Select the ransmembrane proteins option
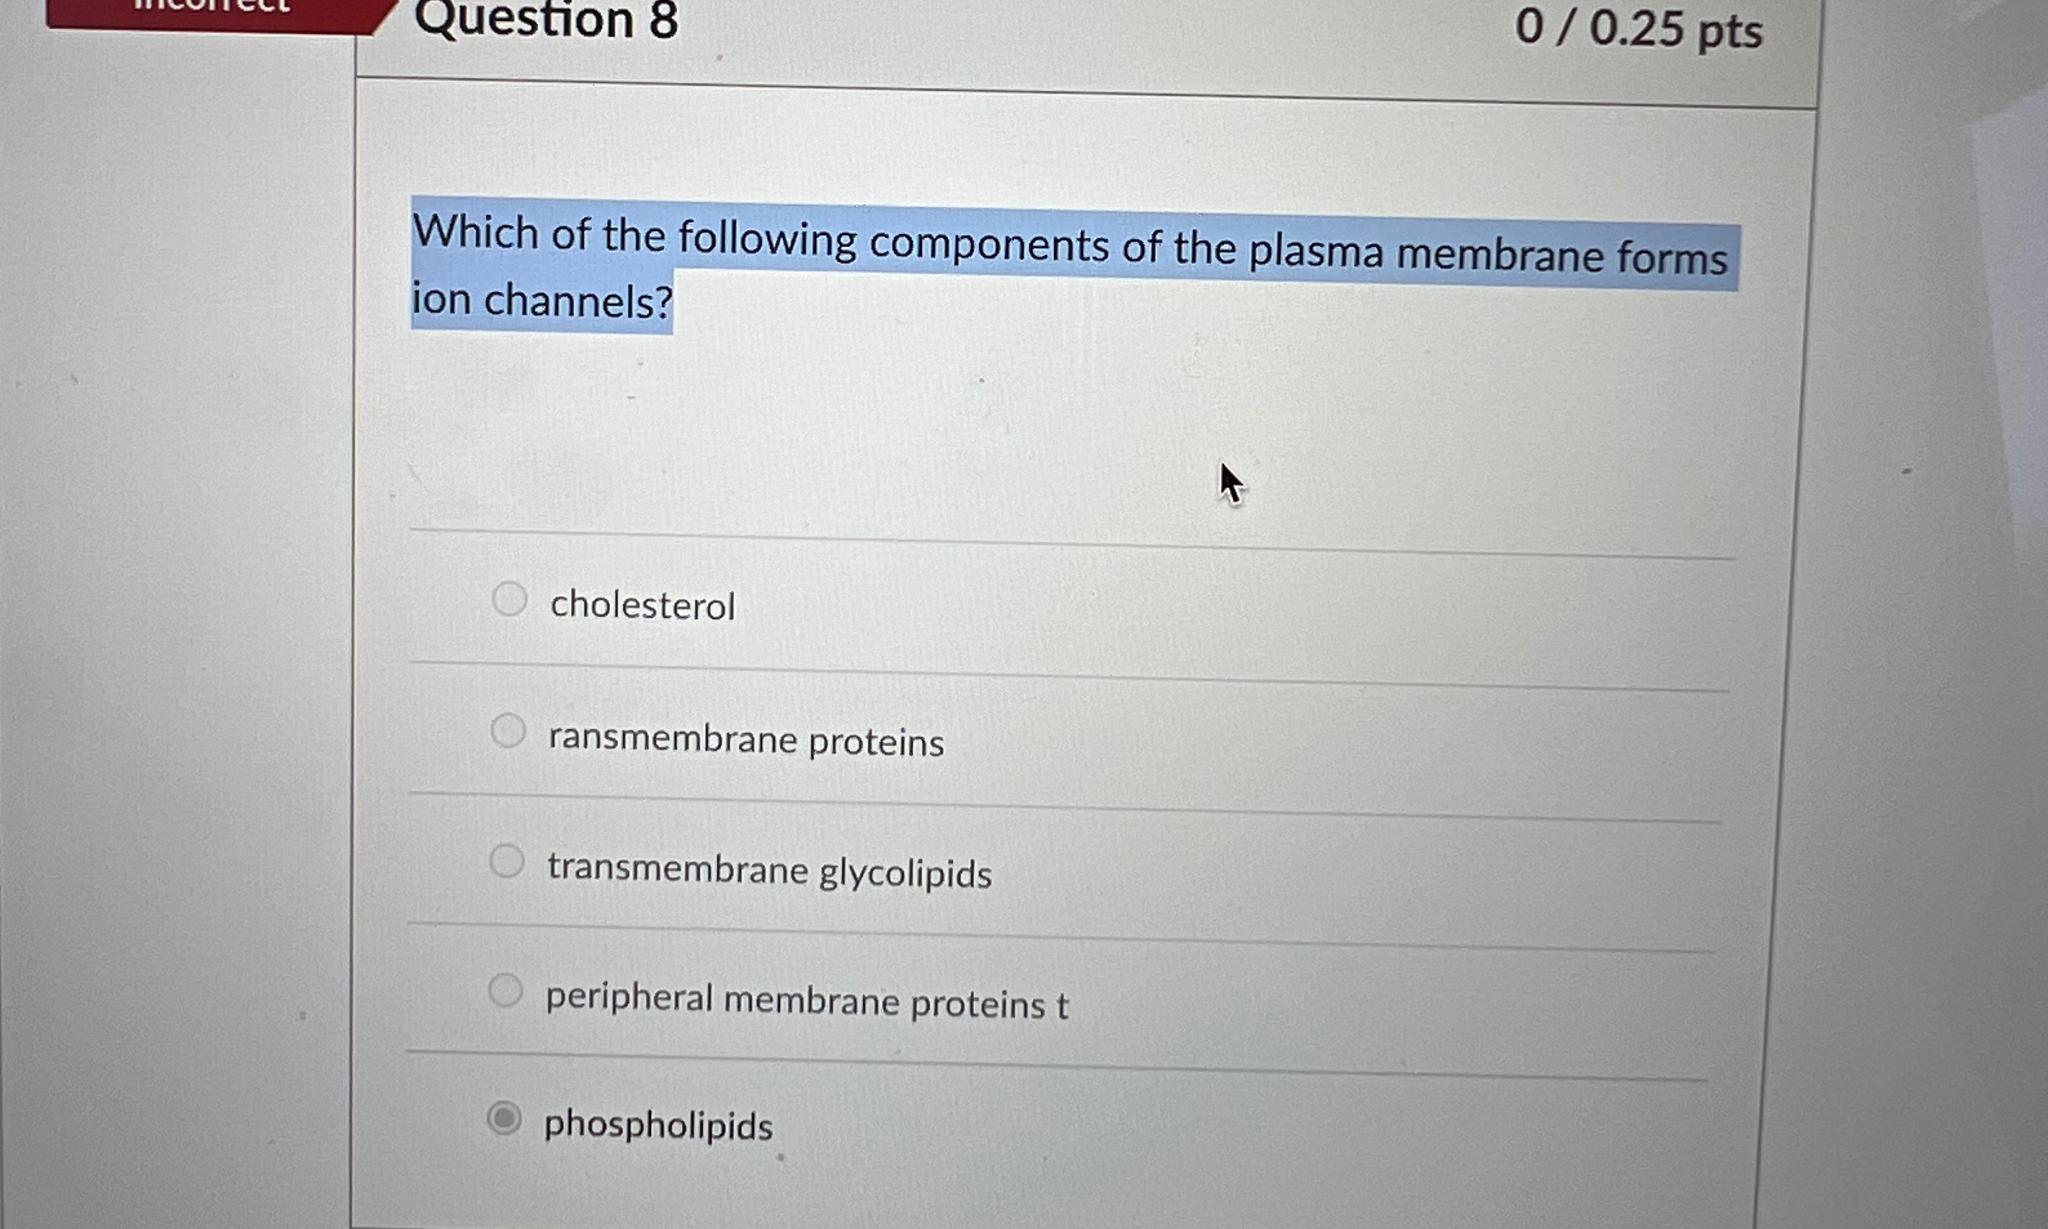 (510, 731)
